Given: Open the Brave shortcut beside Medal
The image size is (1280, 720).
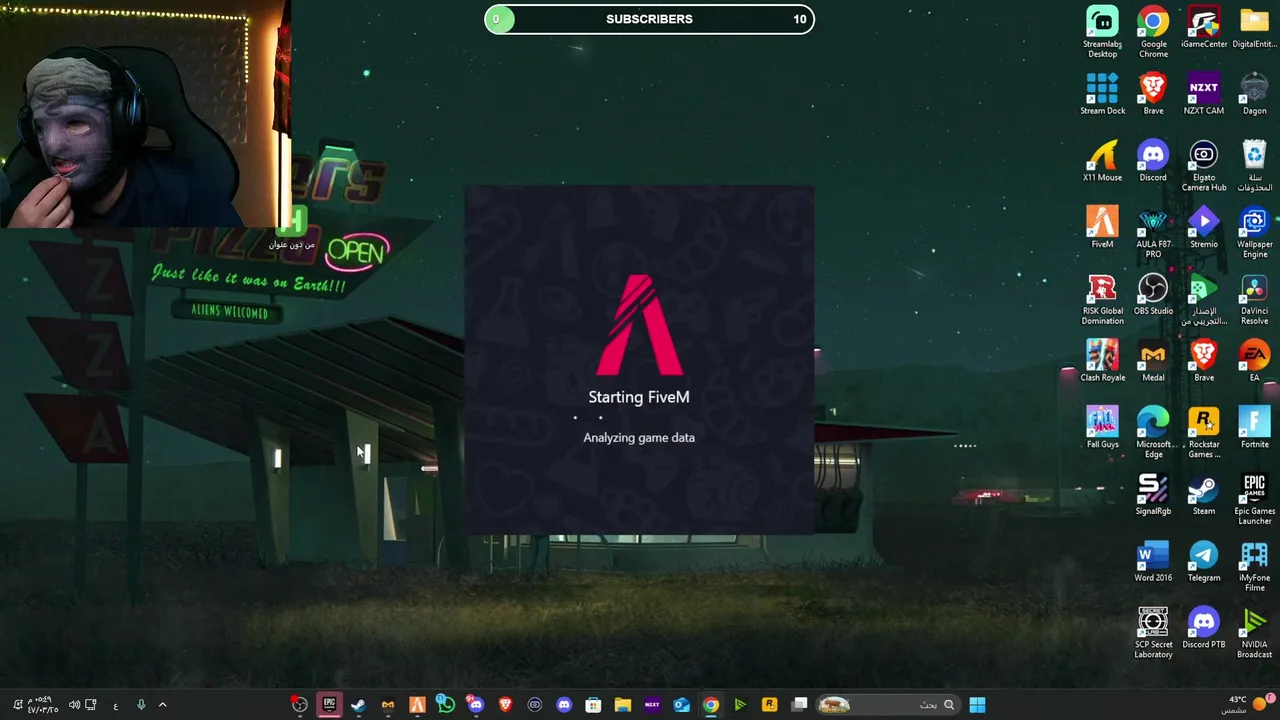Looking at the screenshot, I should click(x=1204, y=360).
